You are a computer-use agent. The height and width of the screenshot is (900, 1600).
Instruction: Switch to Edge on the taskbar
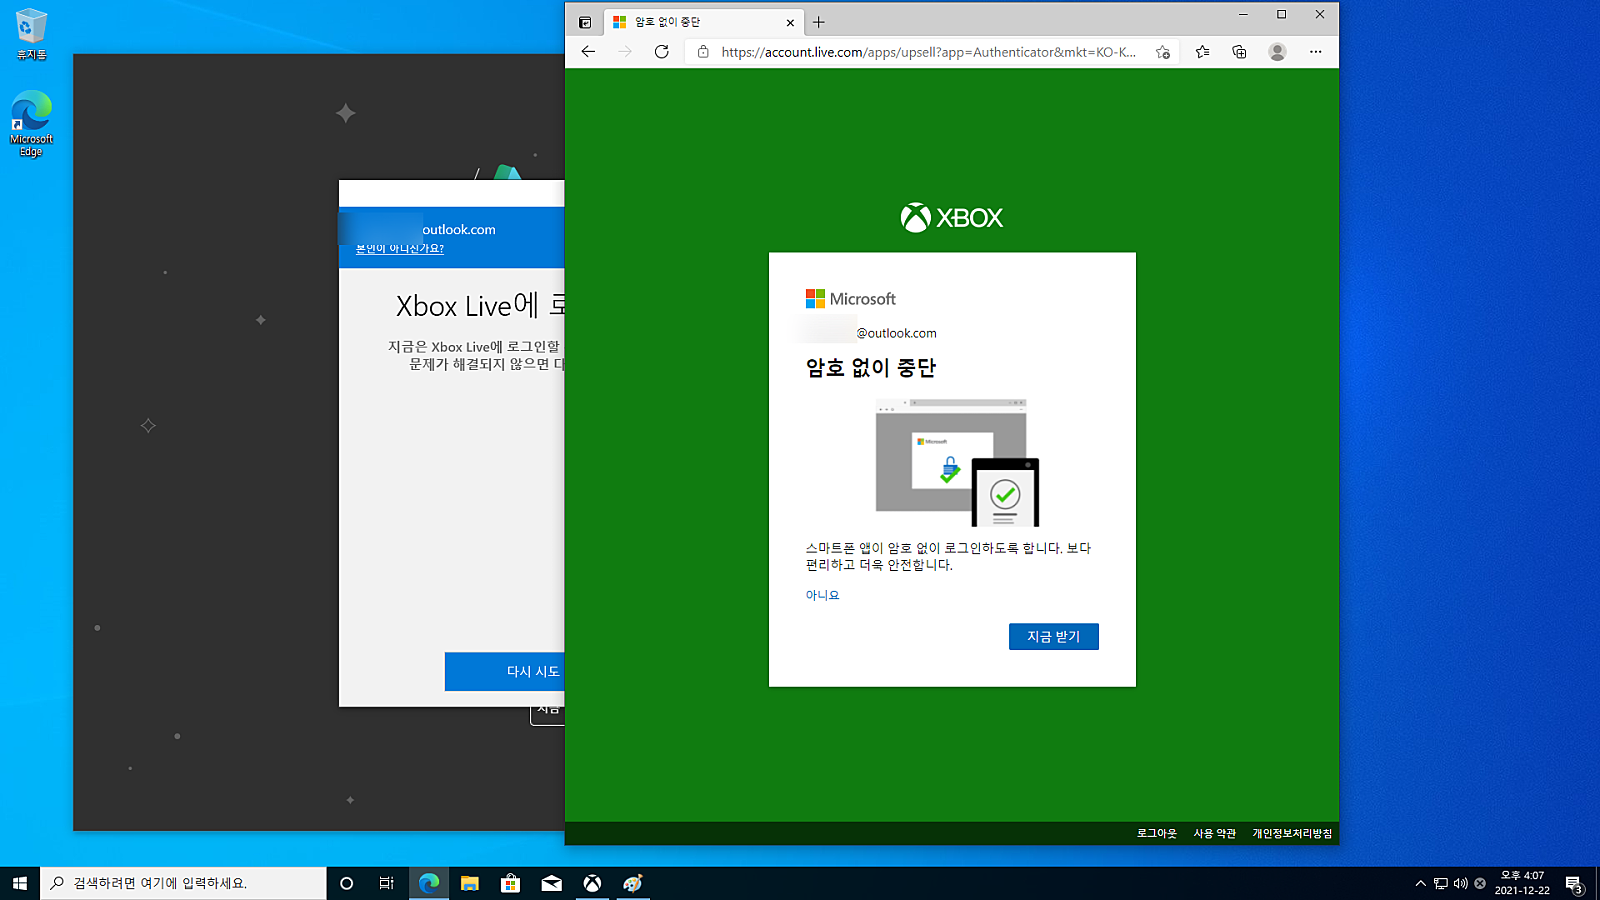[x=429, y=883]
